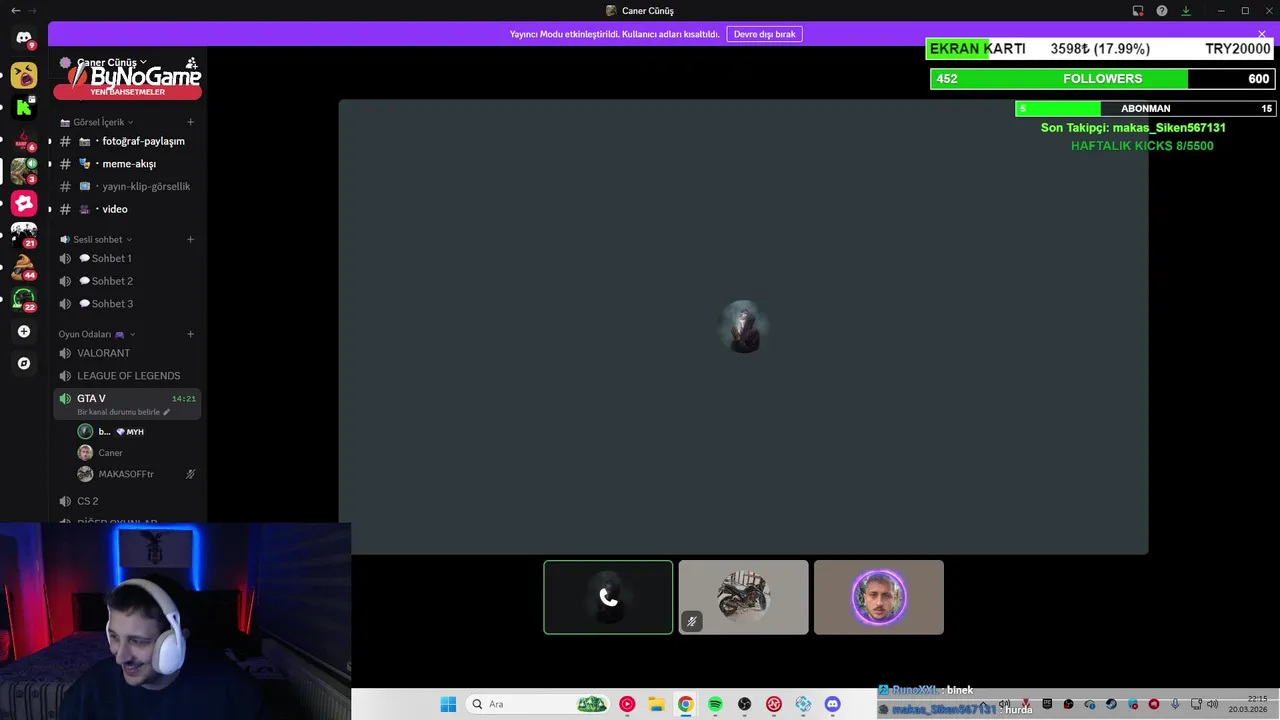1280x720 pixels.
Task: Click the green download update icon
Action: 1186,11
